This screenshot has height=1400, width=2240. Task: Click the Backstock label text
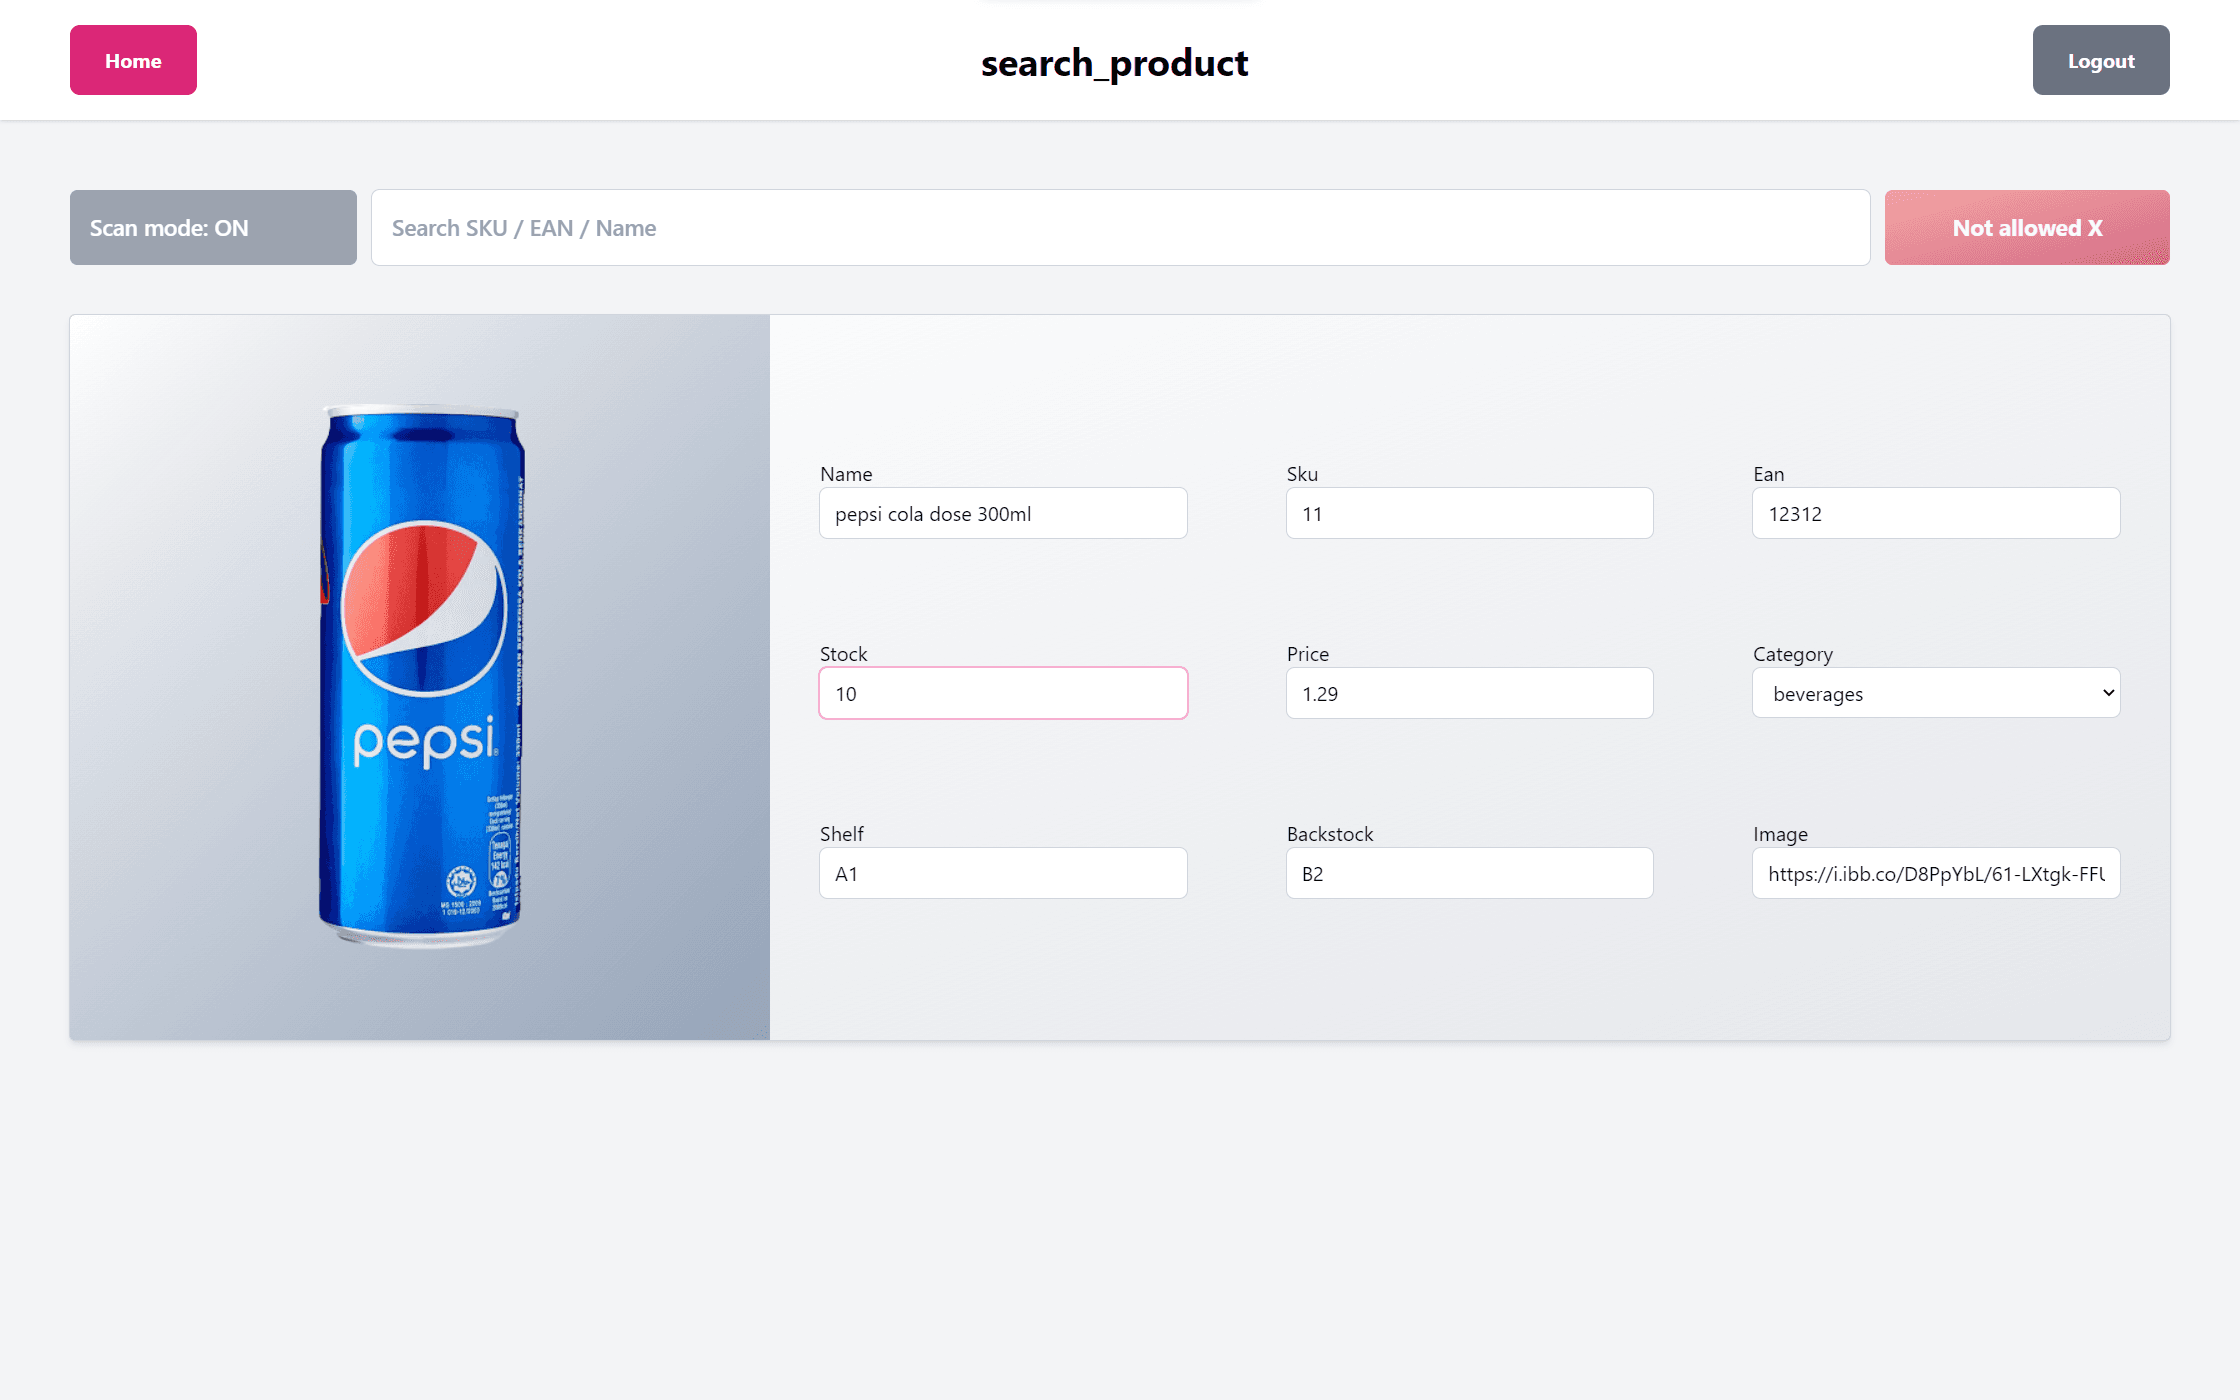pyautogui.click(x=1330, y=834)
